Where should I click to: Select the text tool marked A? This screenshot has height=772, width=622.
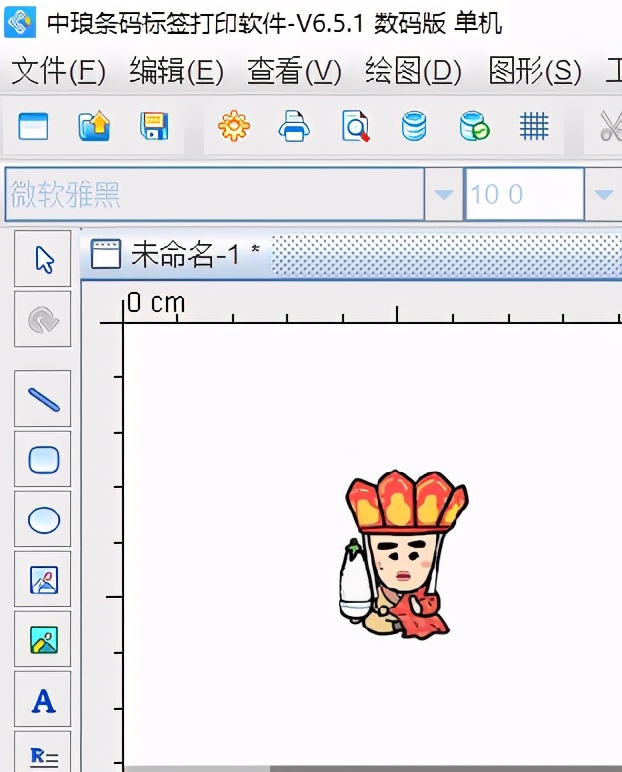tap(43, 700)
